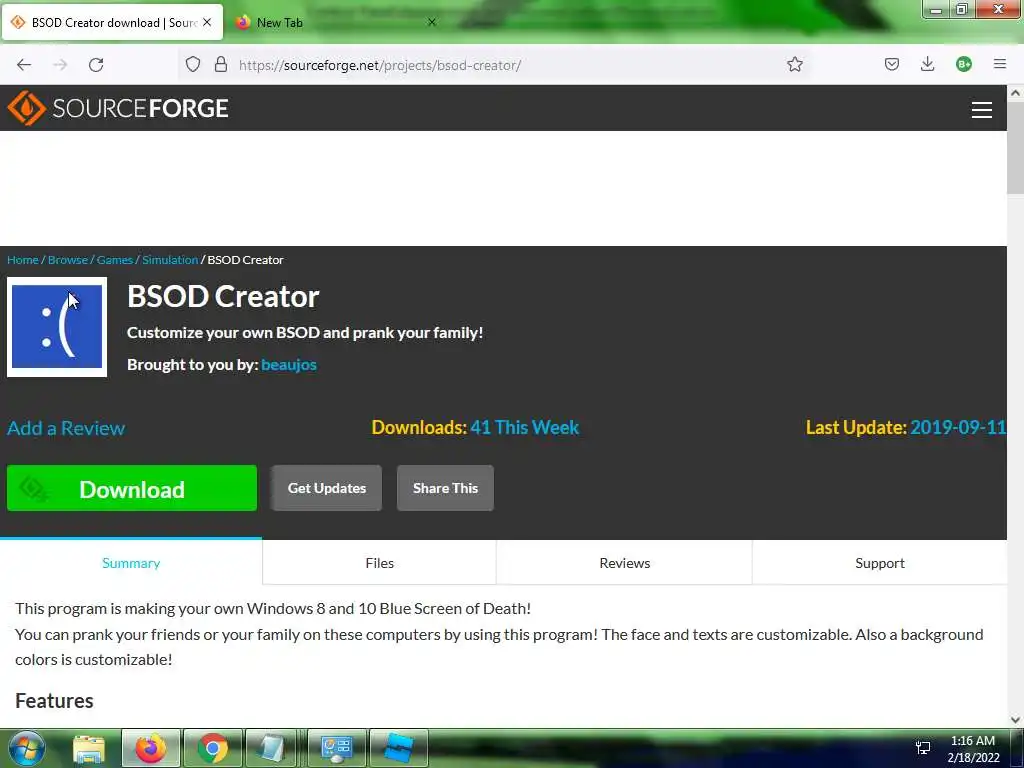Click the 2019-09-11 last update link
This screenshot has height=768, width=1024.
point(958,427)
